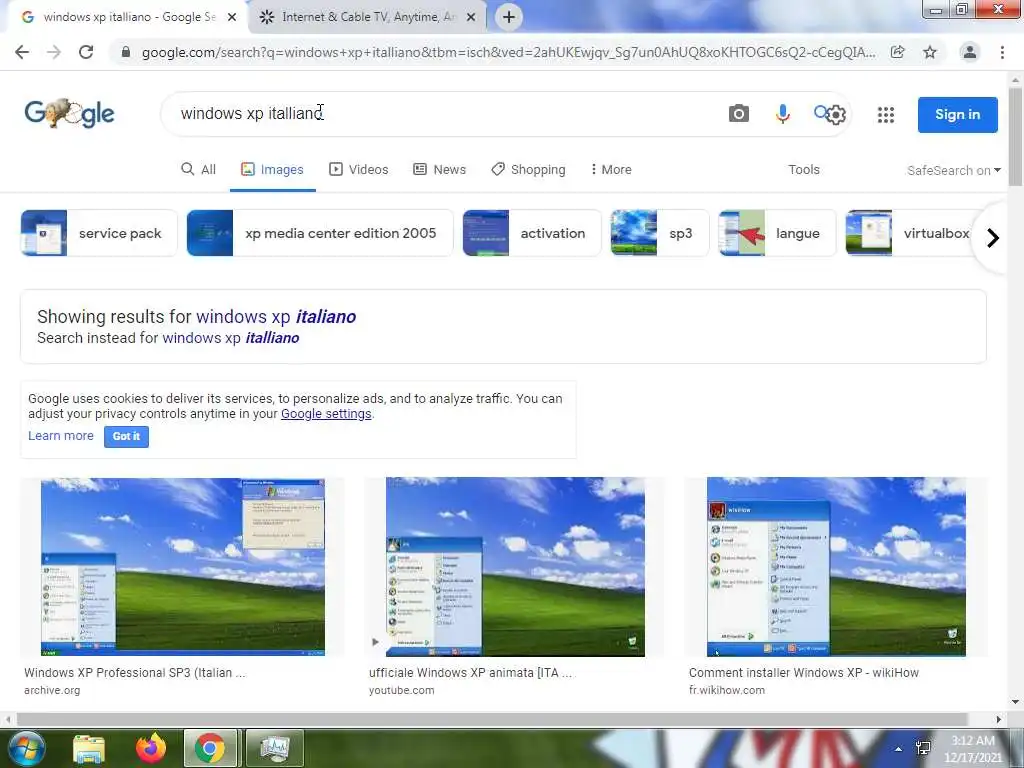Select the virtualbox suggestion chip
The image size is (1024, 768).
pos(911,233)
